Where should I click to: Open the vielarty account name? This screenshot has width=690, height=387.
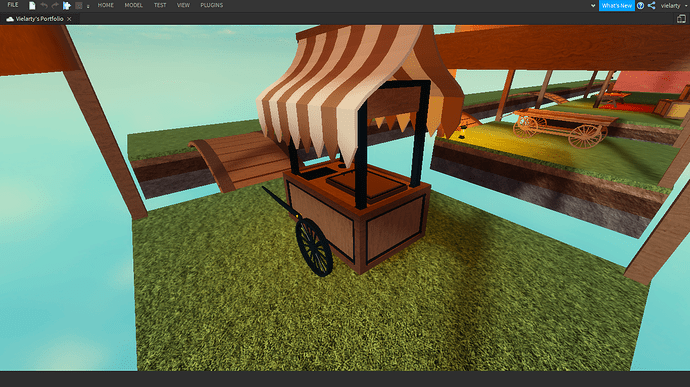[x=670, y=6]
